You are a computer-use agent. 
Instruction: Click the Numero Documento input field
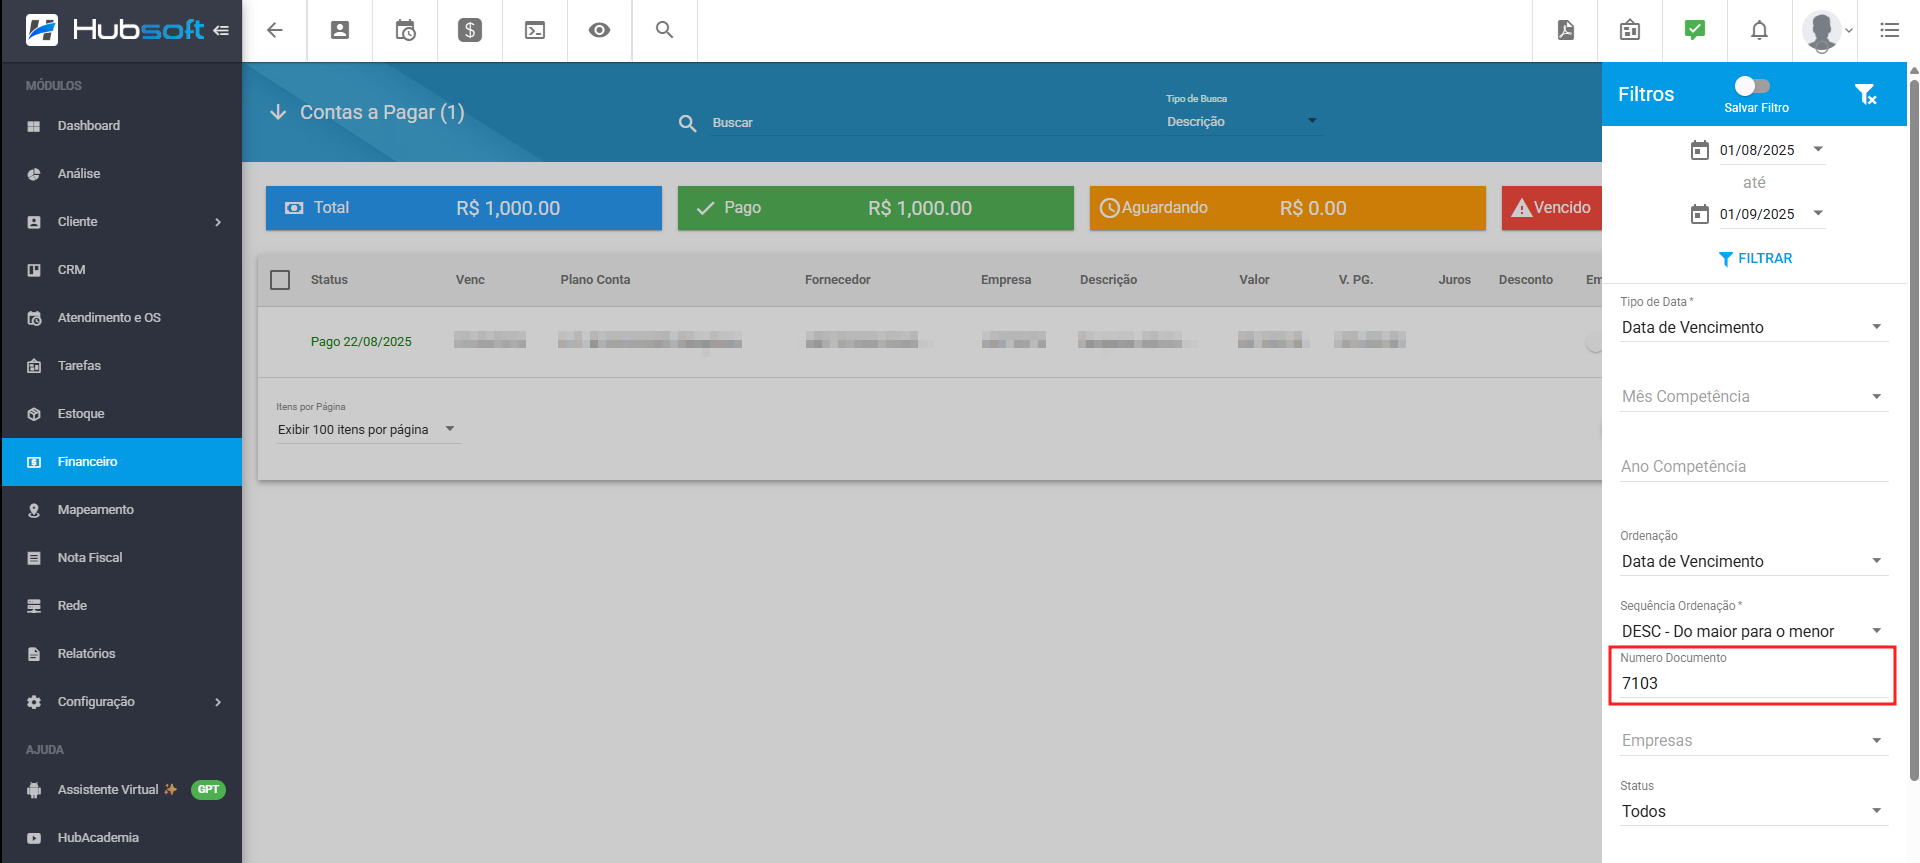(x=1752, y=683)
